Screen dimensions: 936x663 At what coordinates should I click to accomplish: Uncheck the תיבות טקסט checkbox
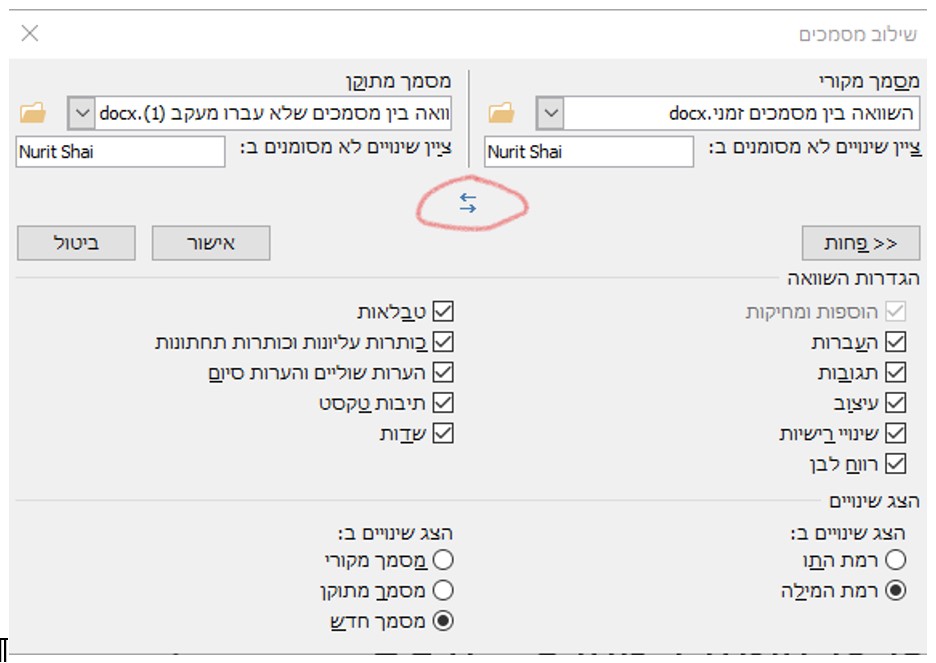tap(443, 403)
